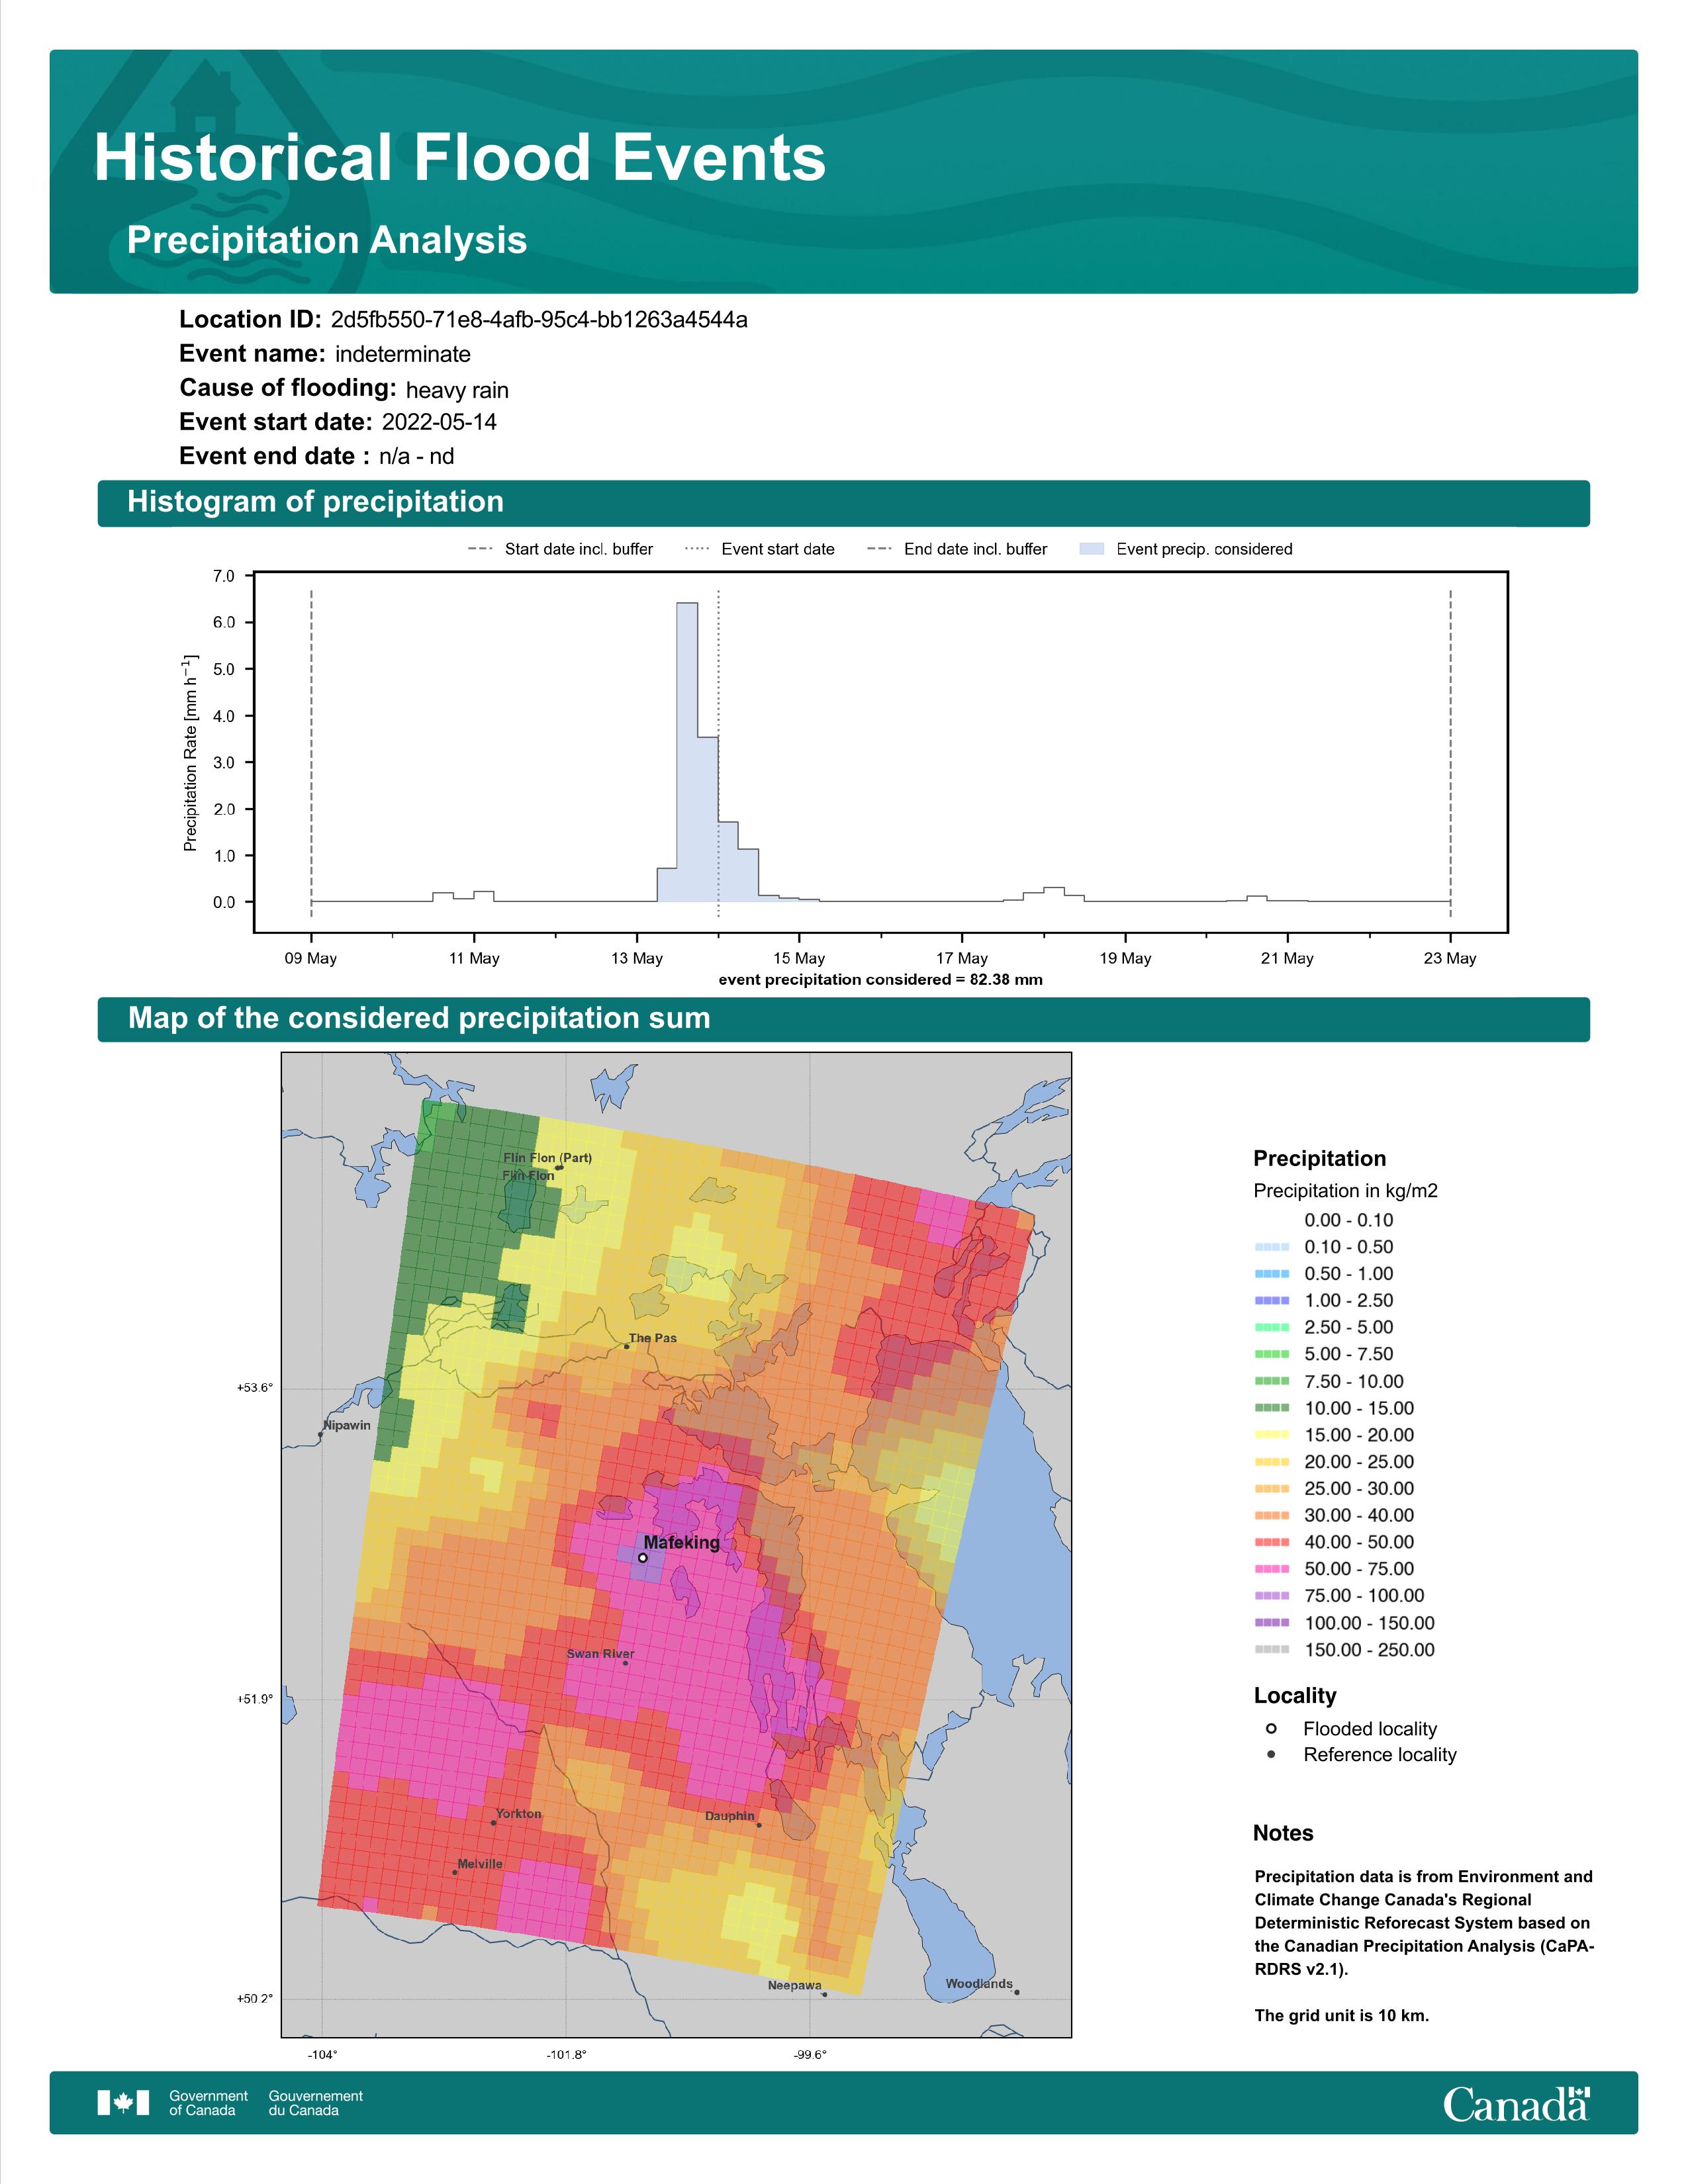Select the 30.00 - 40.00 precipitation legend swatch
1688x2184 pixels.
1272,1515
